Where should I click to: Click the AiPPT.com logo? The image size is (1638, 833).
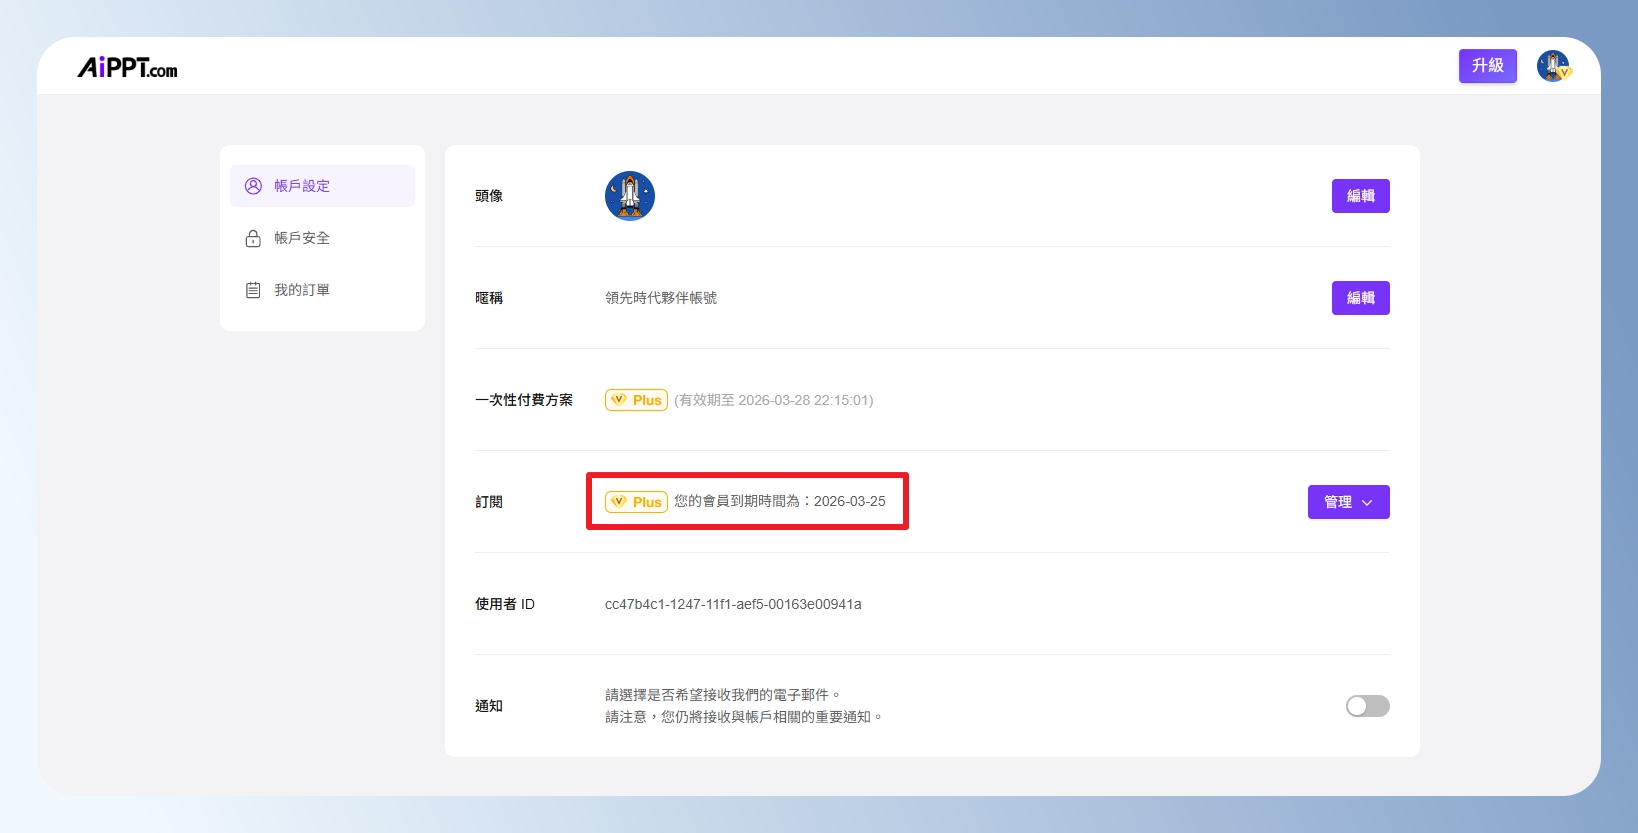[127, 68]
